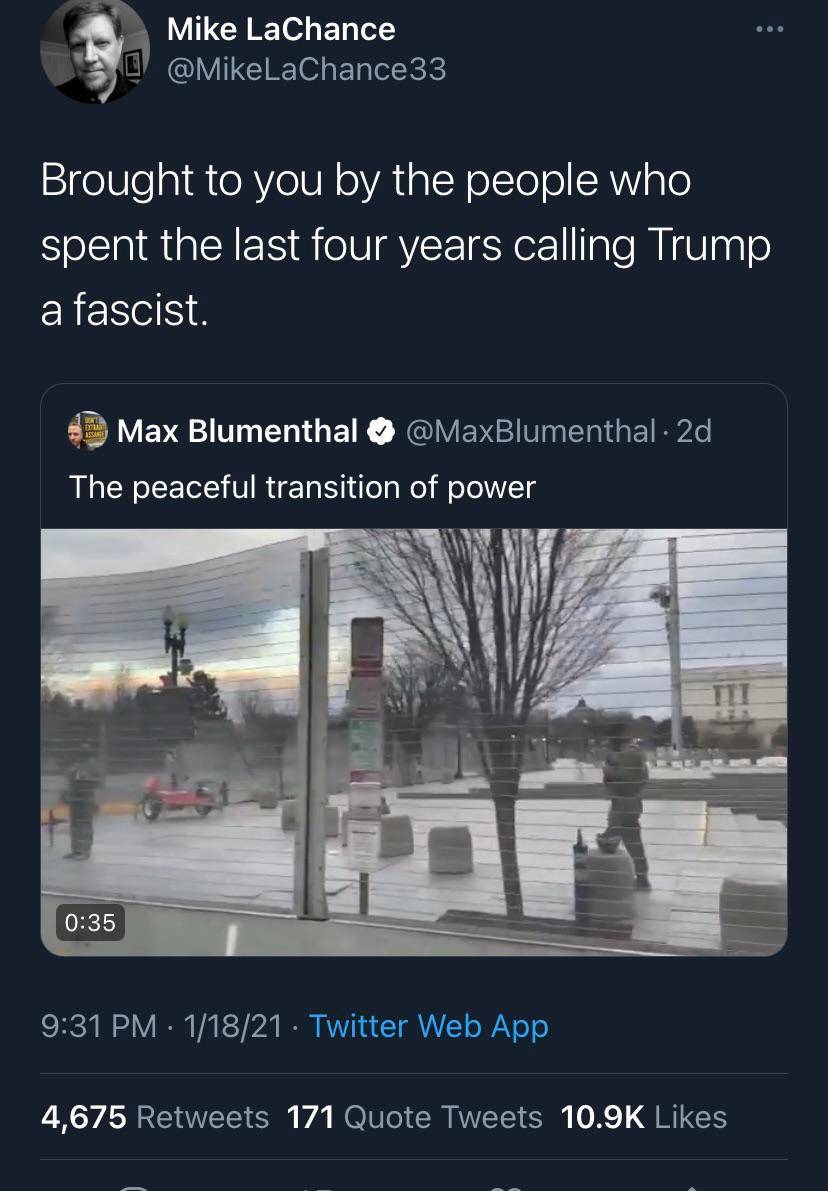The width and height of the screenshot is (828, 1191).
Task: Show the 10.9K Likes list
Action: click(644, 1117)
